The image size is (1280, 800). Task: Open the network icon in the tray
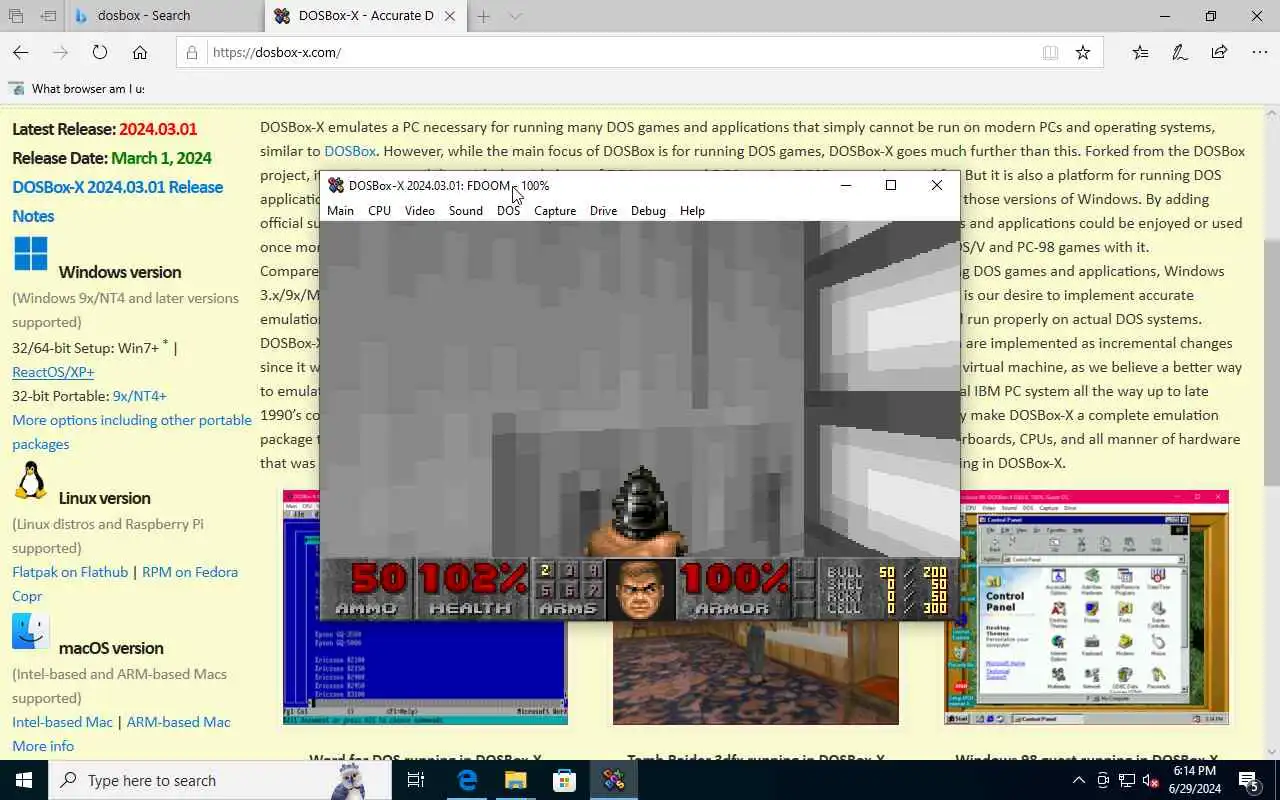tap(1126, 780)
